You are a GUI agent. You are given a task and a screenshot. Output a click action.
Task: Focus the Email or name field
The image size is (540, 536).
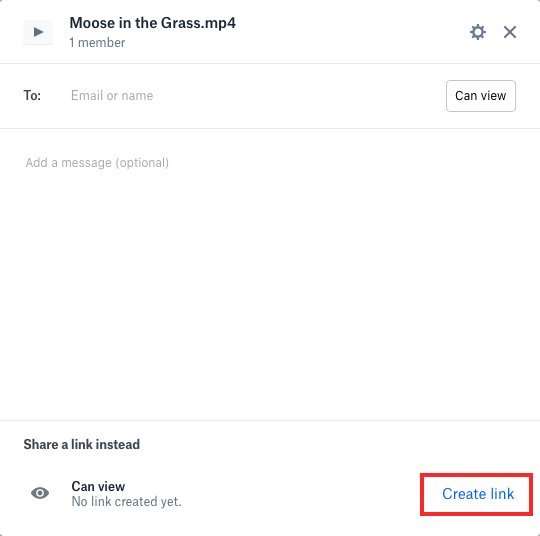[253, 96]
